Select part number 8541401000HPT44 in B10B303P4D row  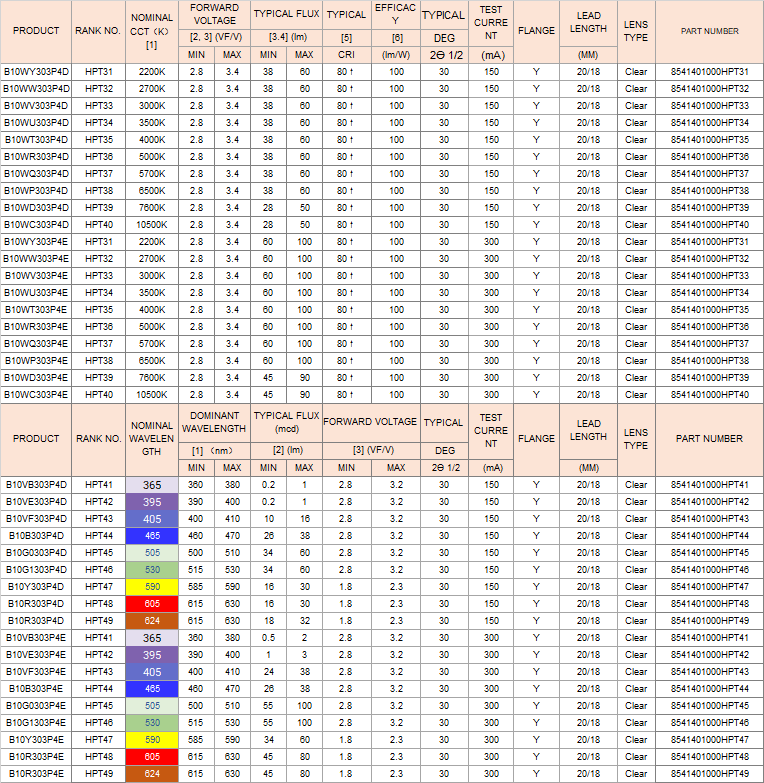710,536
